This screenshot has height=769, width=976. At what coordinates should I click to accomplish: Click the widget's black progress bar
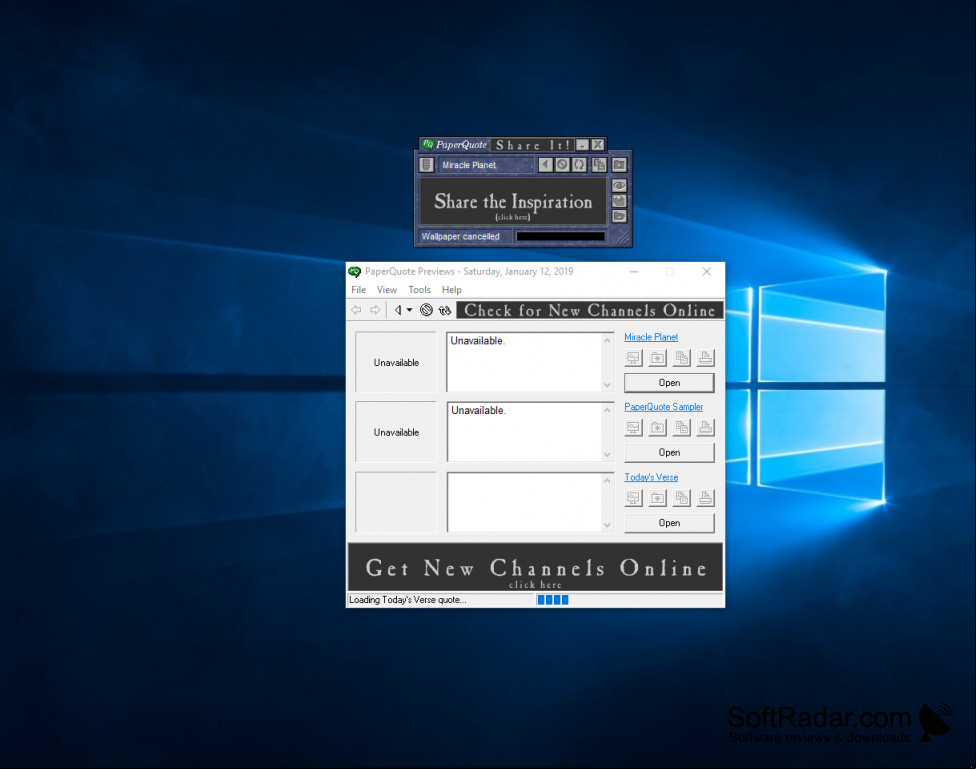tap(560, 237)
